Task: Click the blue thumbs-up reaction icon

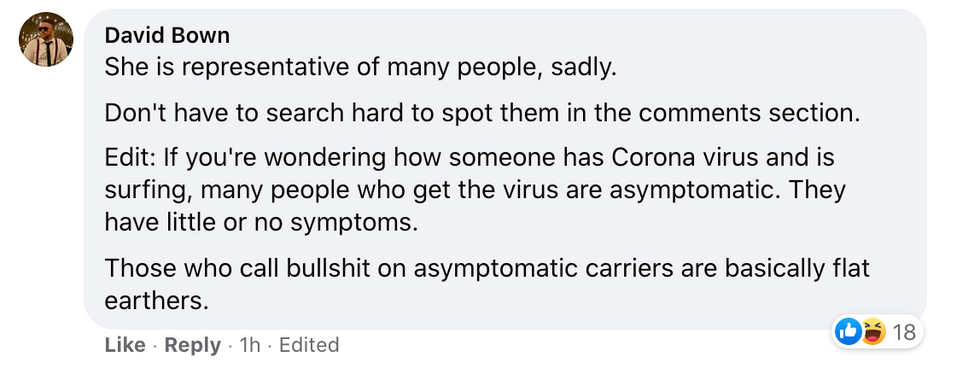Action: click(849, 331)
